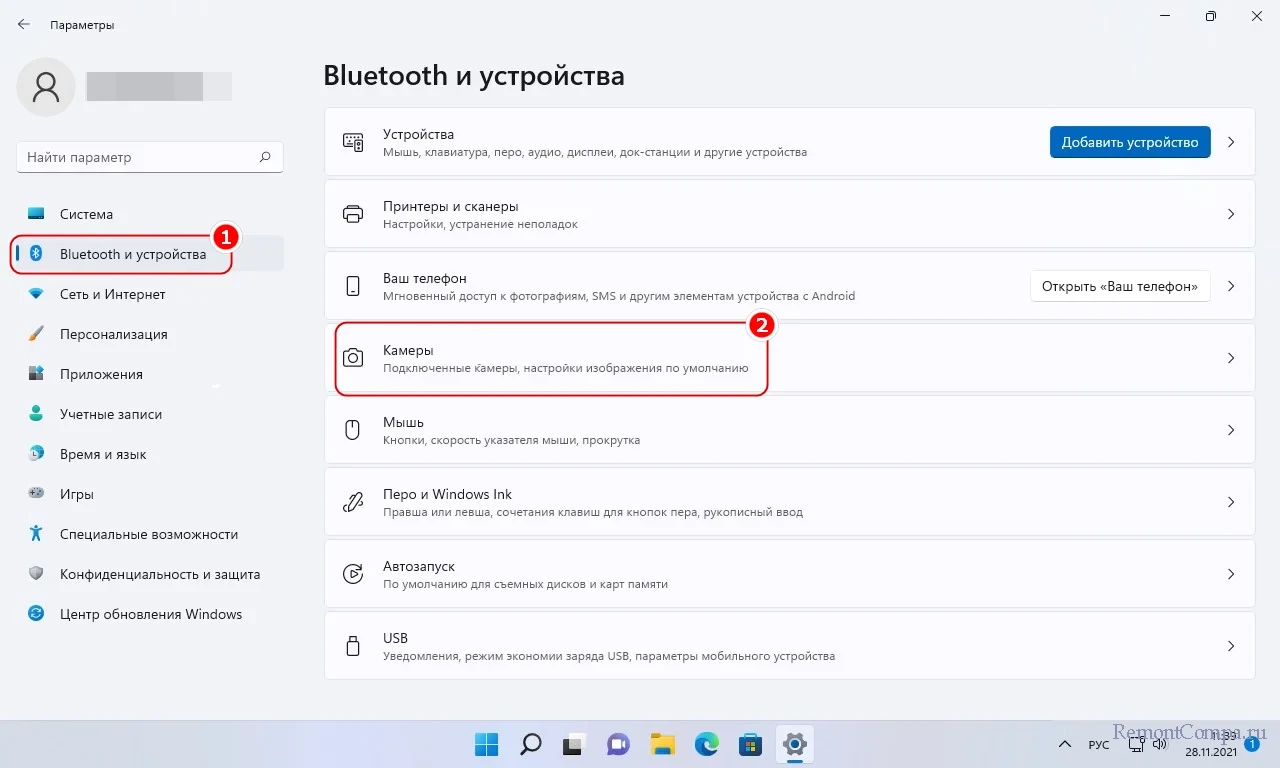The height and width of the screenshot is (768, 1280).
Task: Expand the USB settings chevron
Action: (x=1231, y=646)
